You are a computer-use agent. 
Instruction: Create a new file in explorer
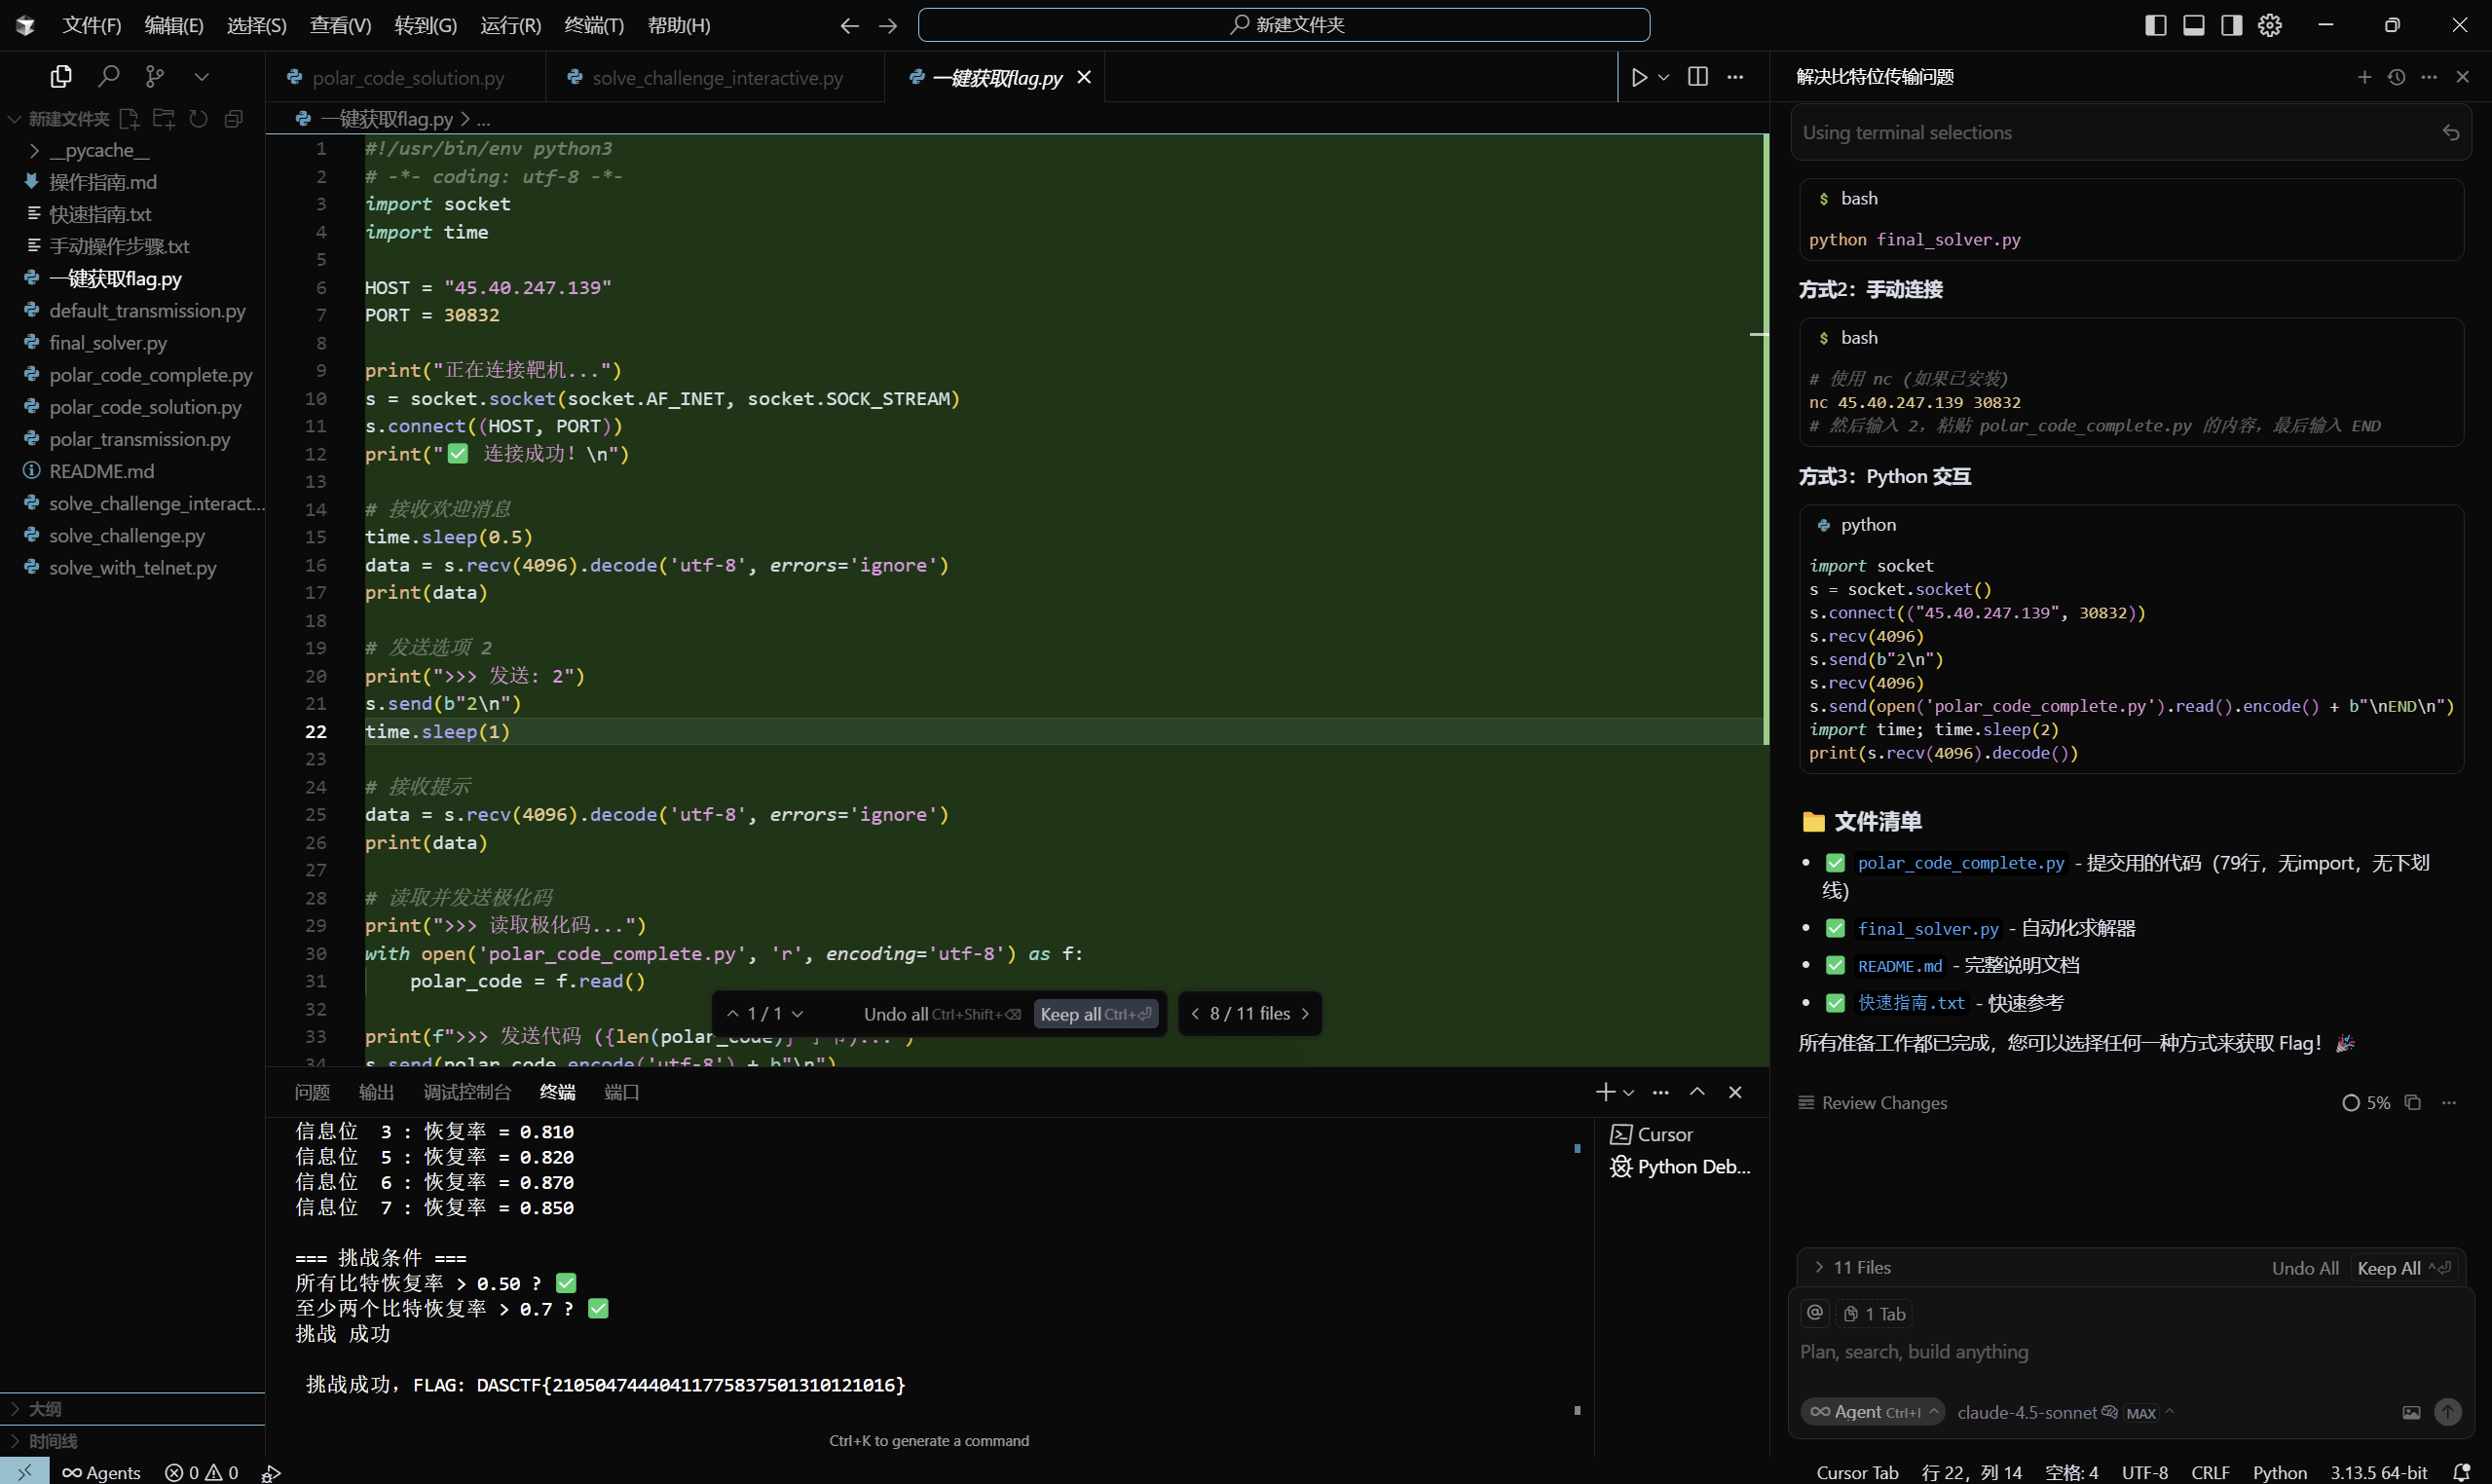129,119
